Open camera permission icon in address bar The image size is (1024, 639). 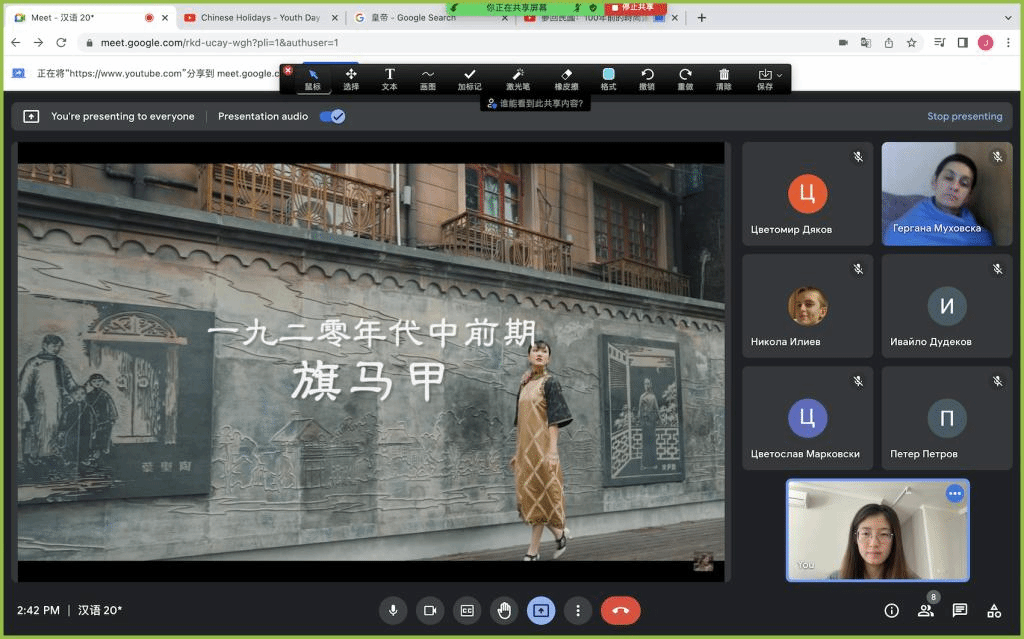tap(843, 42)
